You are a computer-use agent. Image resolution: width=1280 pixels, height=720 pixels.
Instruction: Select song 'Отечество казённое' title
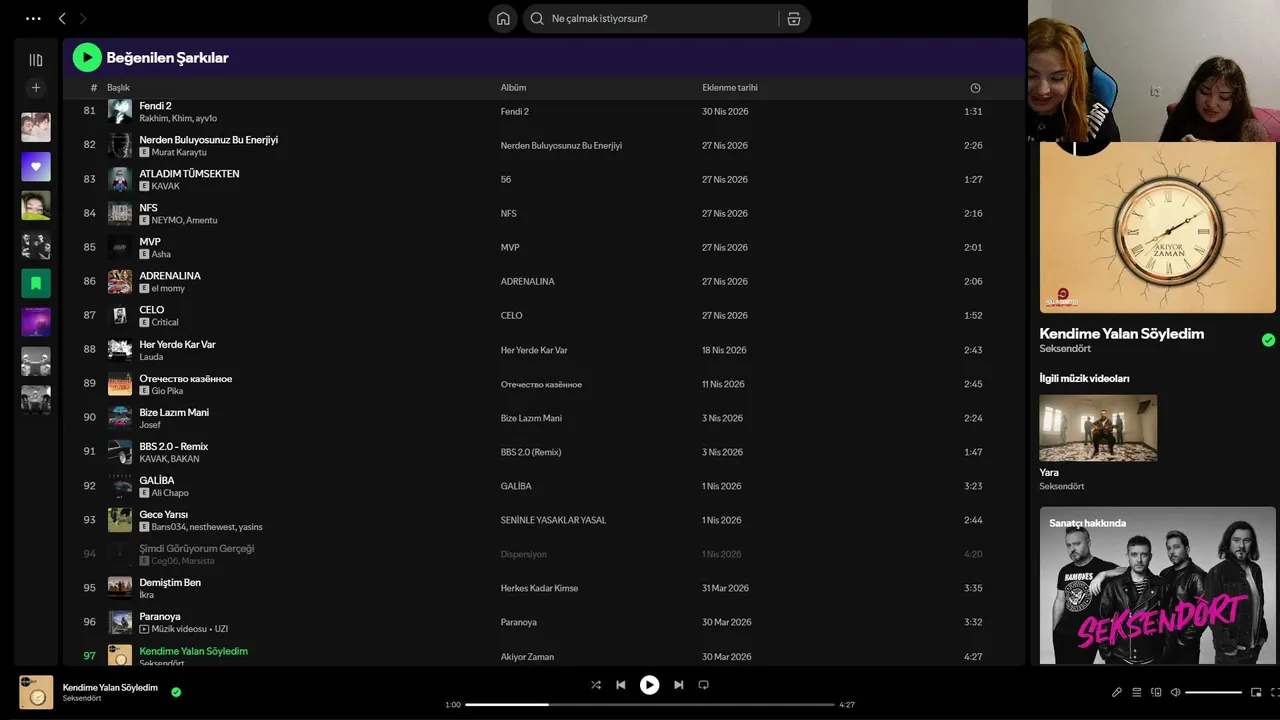[x=186, y=378]
